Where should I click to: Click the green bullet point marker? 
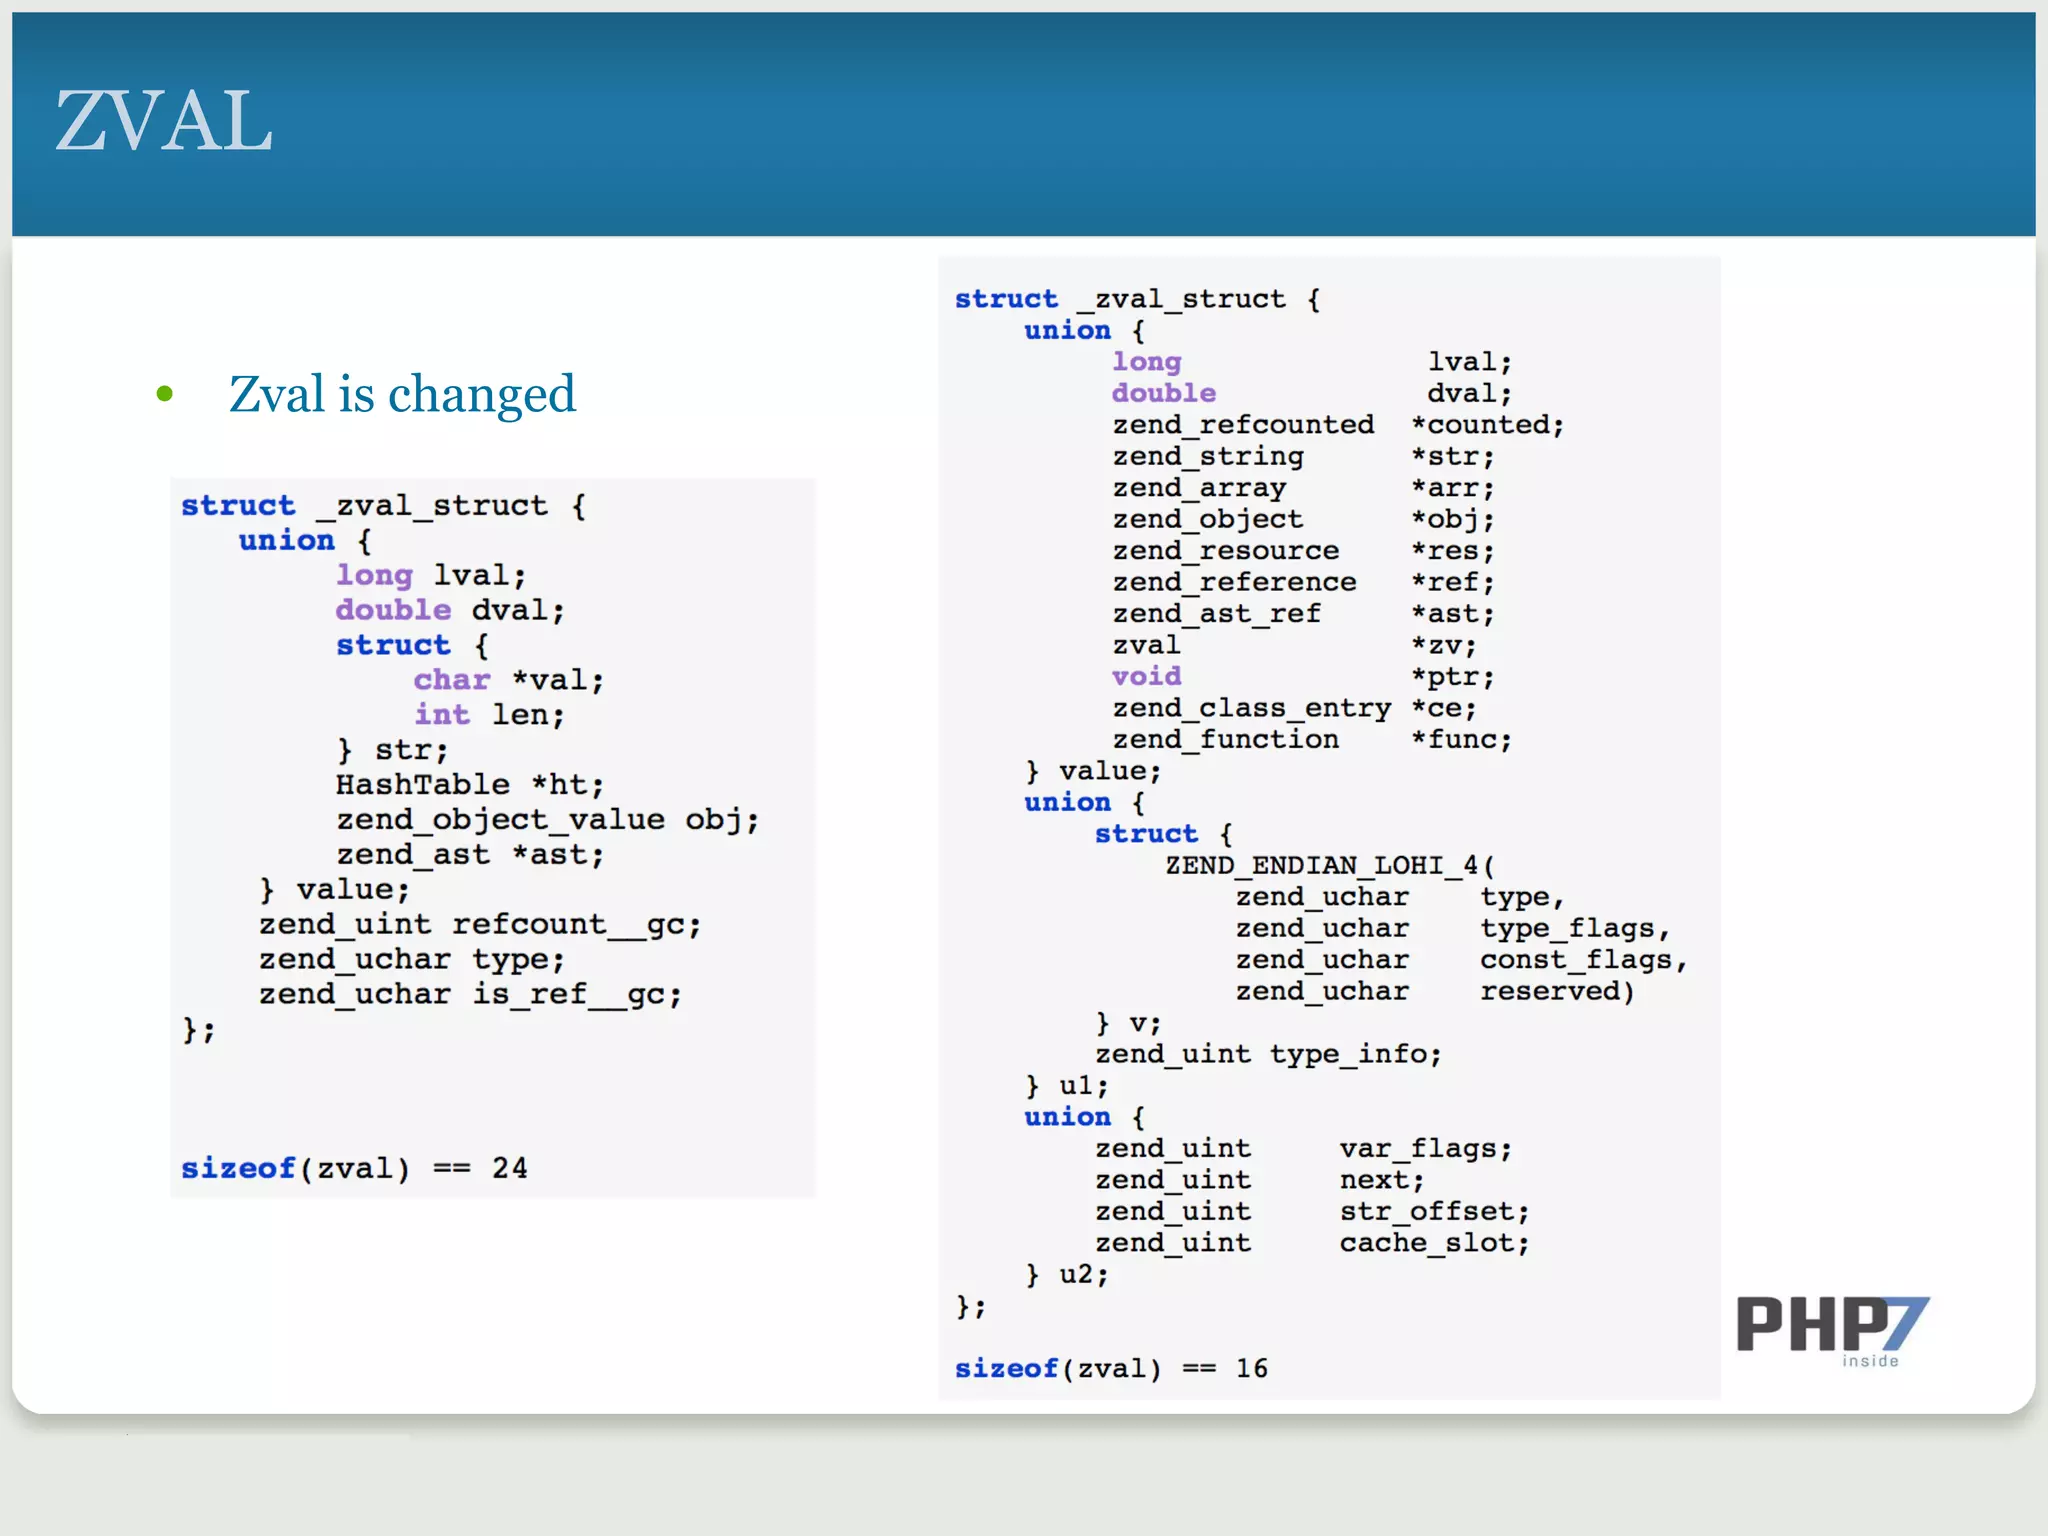(x=165, y=394)
